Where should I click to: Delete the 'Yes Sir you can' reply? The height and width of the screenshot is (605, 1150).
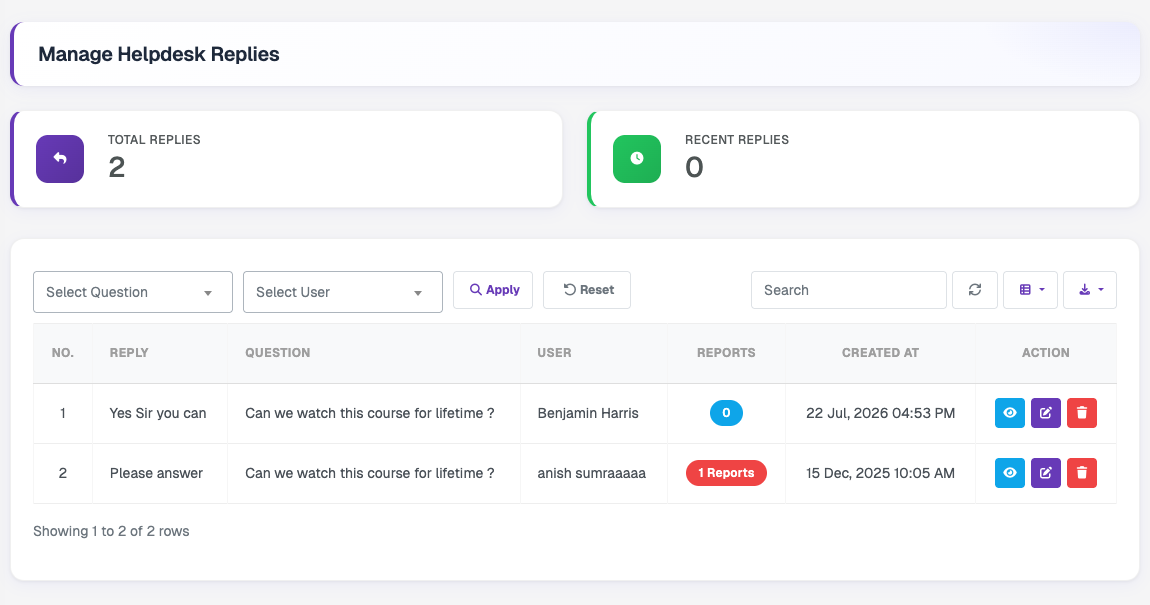(1082, 413)
